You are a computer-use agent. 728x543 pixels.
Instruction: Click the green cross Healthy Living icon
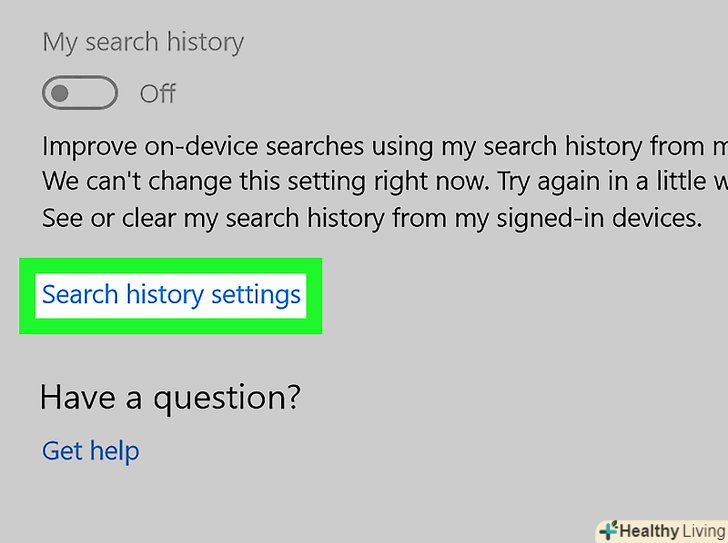[607, 530]
